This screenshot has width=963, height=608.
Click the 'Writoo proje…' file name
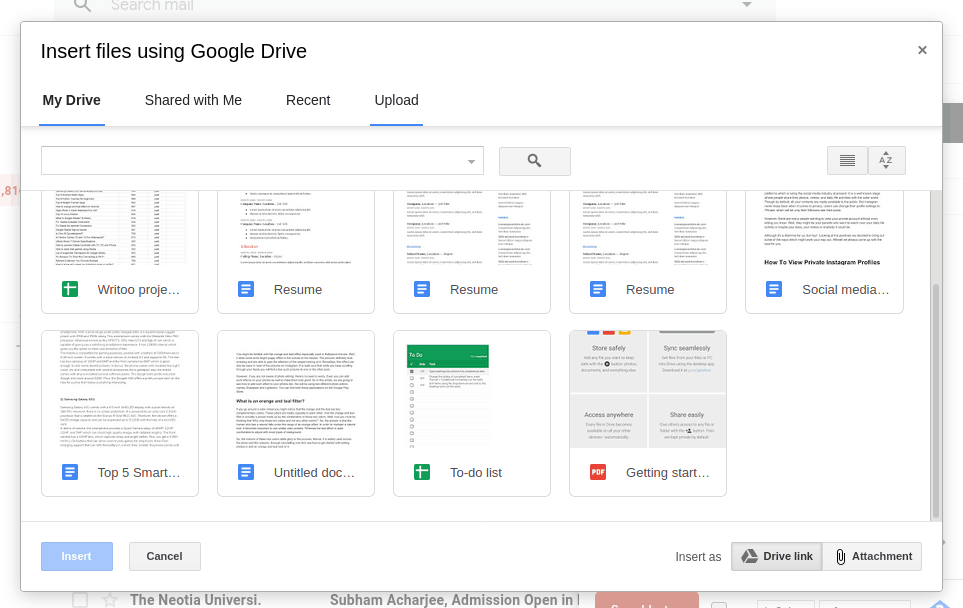coord(139,290)
